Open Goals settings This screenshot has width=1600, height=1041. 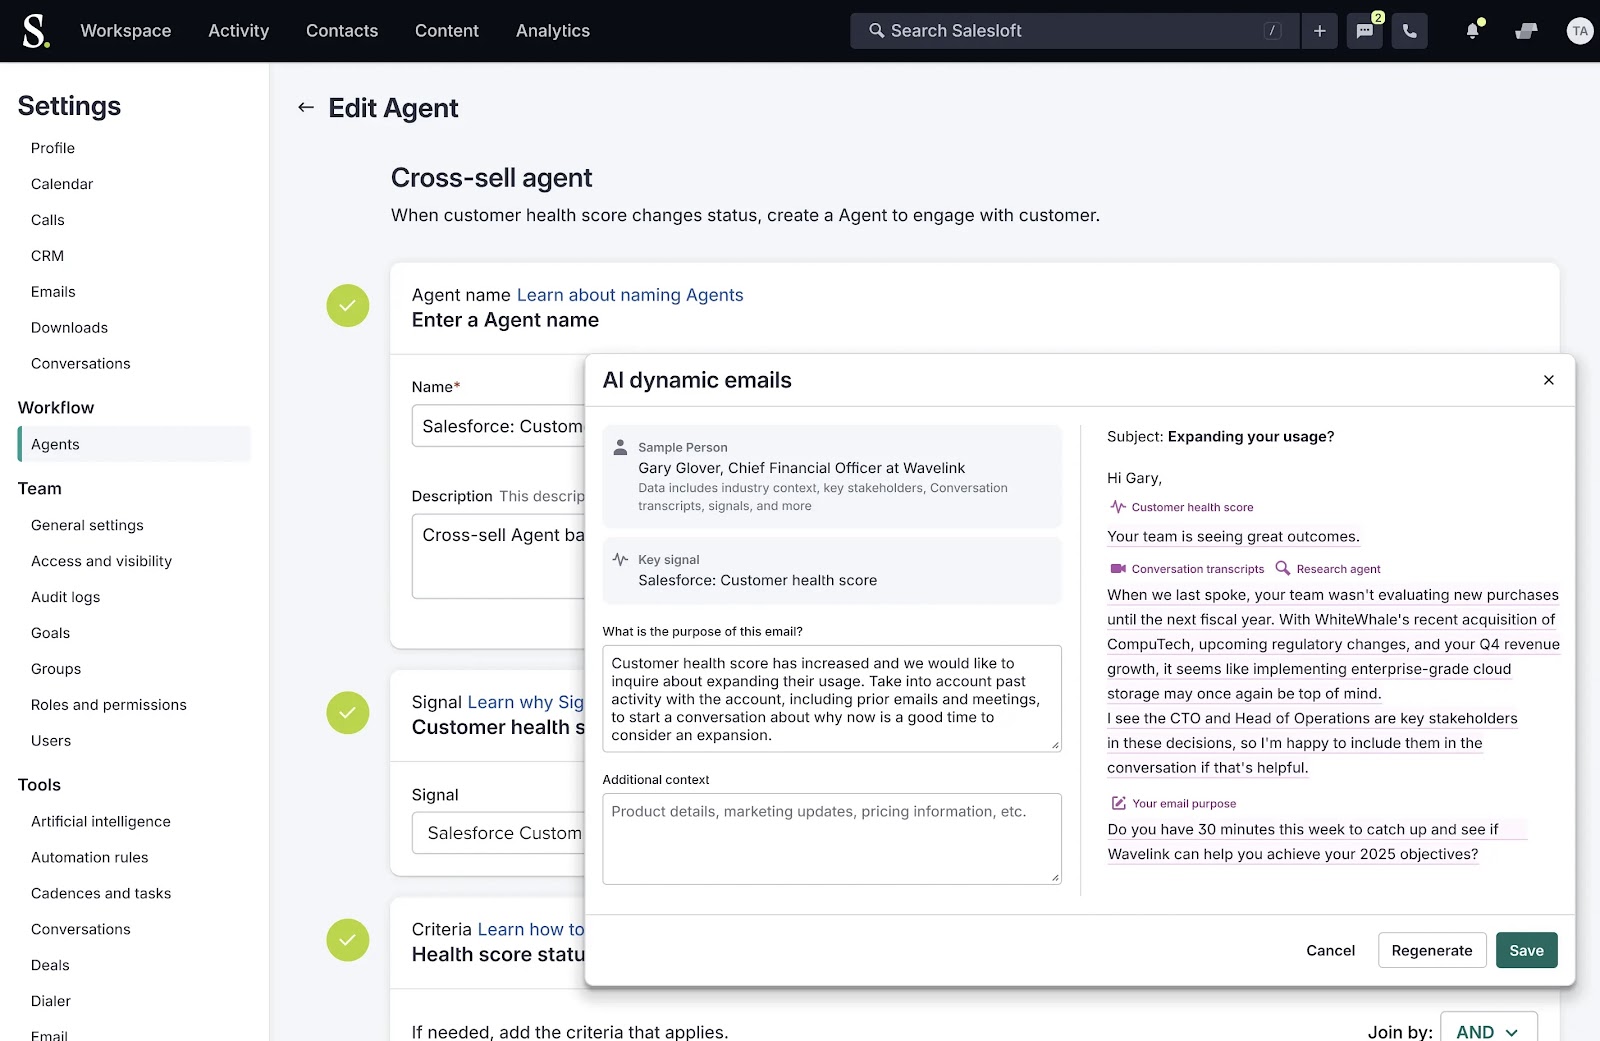pos(50,633)
